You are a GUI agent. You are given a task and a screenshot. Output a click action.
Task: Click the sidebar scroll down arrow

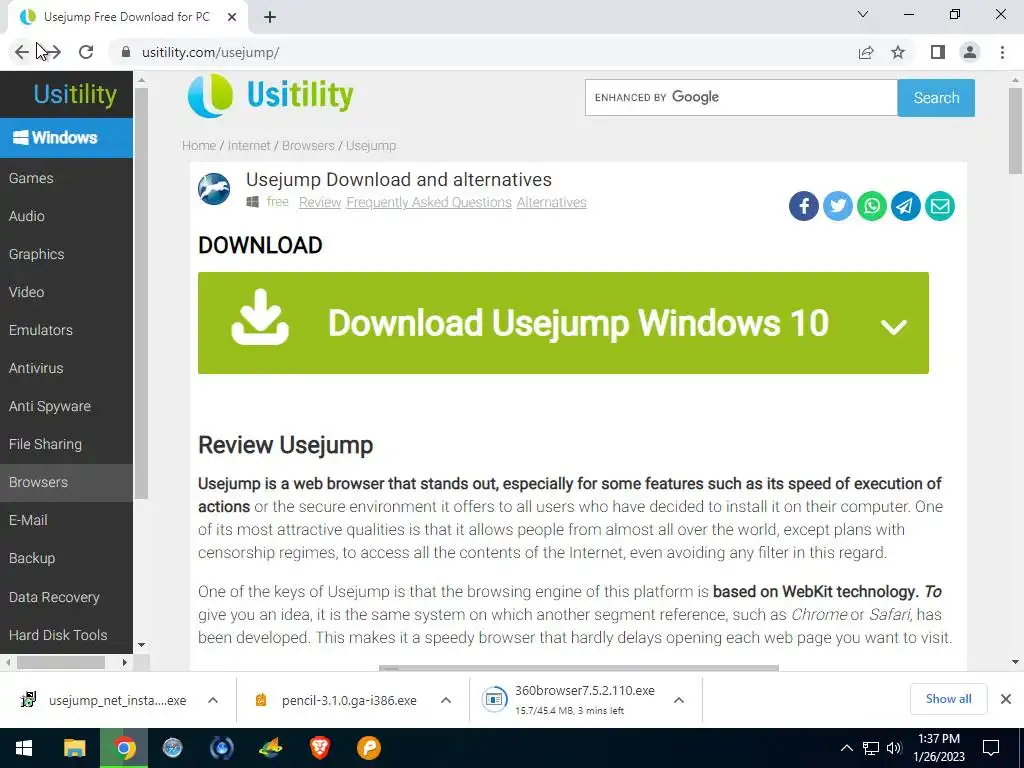click(142, 645)
